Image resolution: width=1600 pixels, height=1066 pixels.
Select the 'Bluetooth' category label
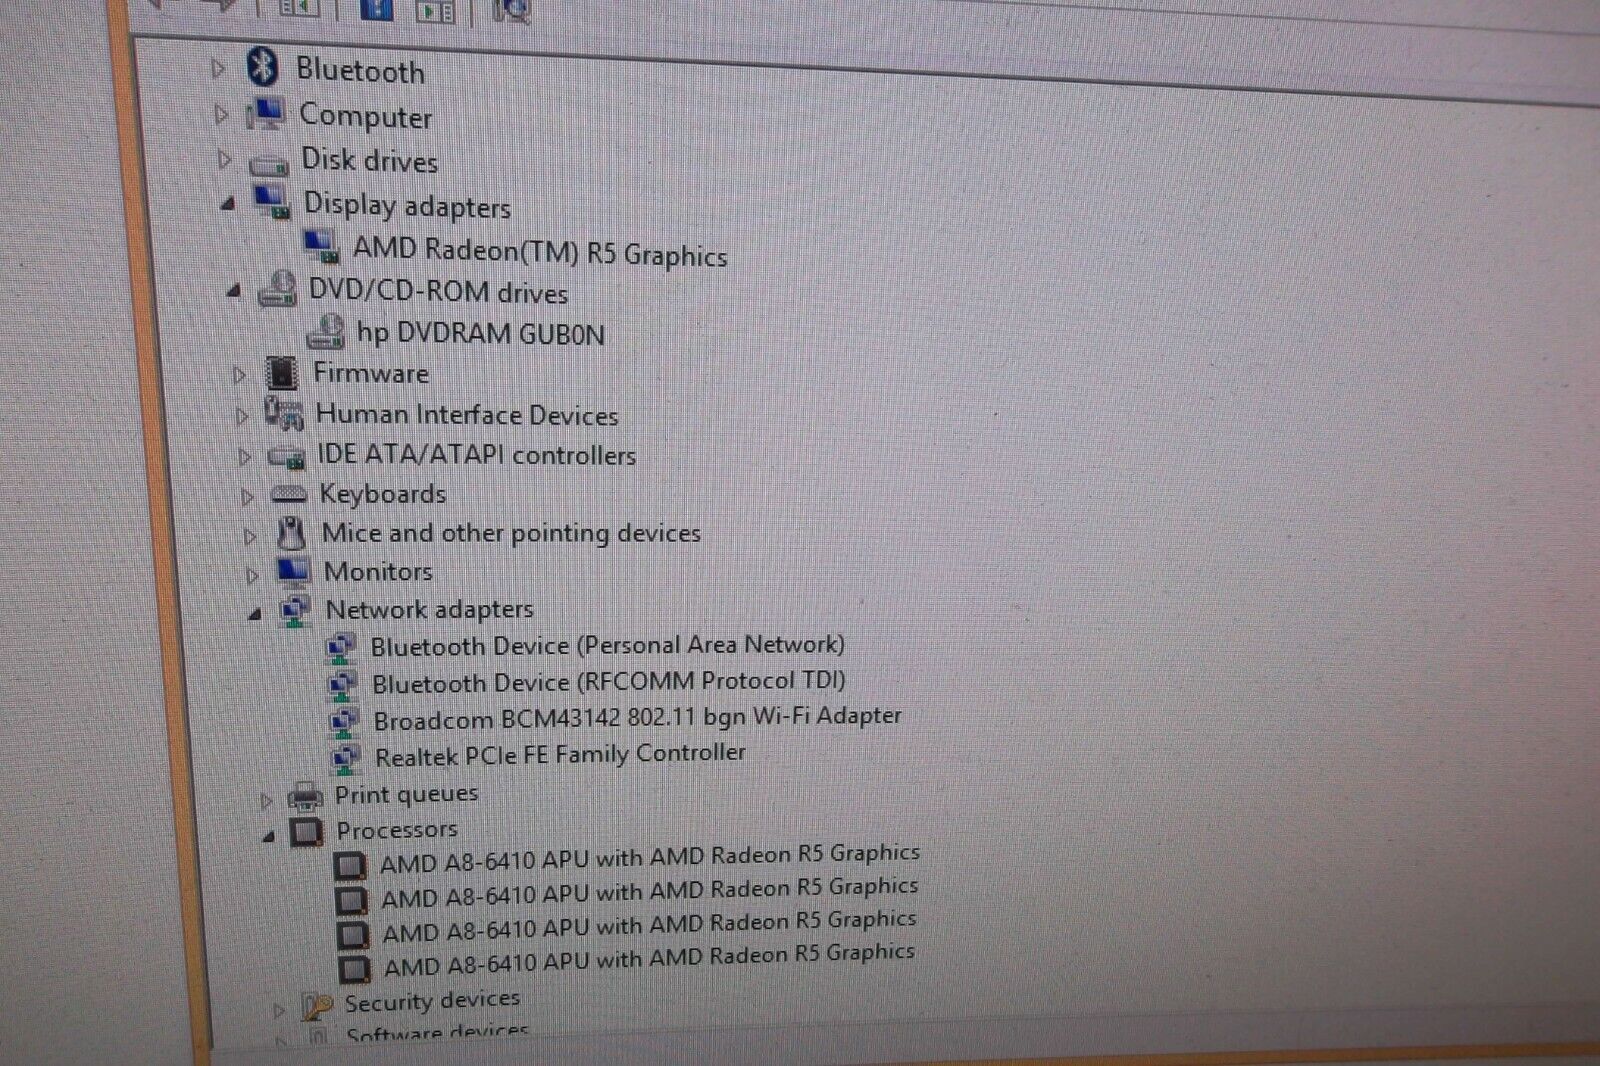click(360, 70)
